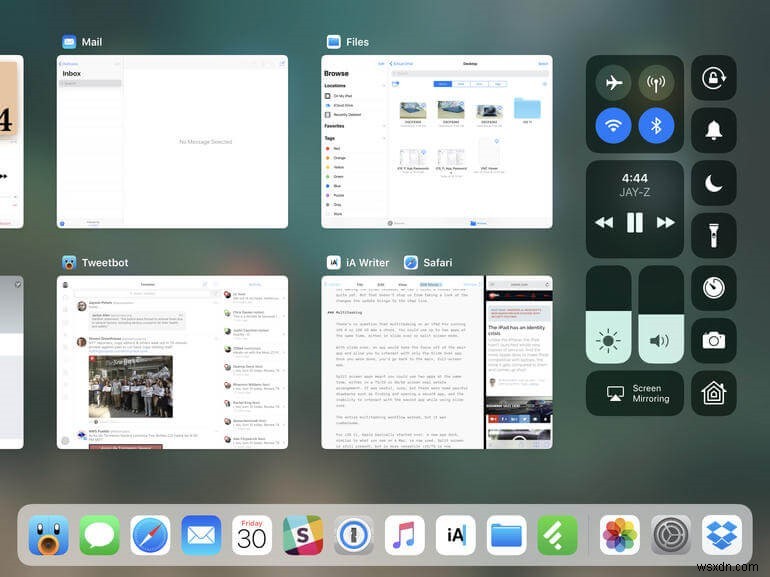Image resolution: width=770 pixels, height=577 pixels.
Task: Toggle rotation lock in Control Center
Action: (714, 78)
